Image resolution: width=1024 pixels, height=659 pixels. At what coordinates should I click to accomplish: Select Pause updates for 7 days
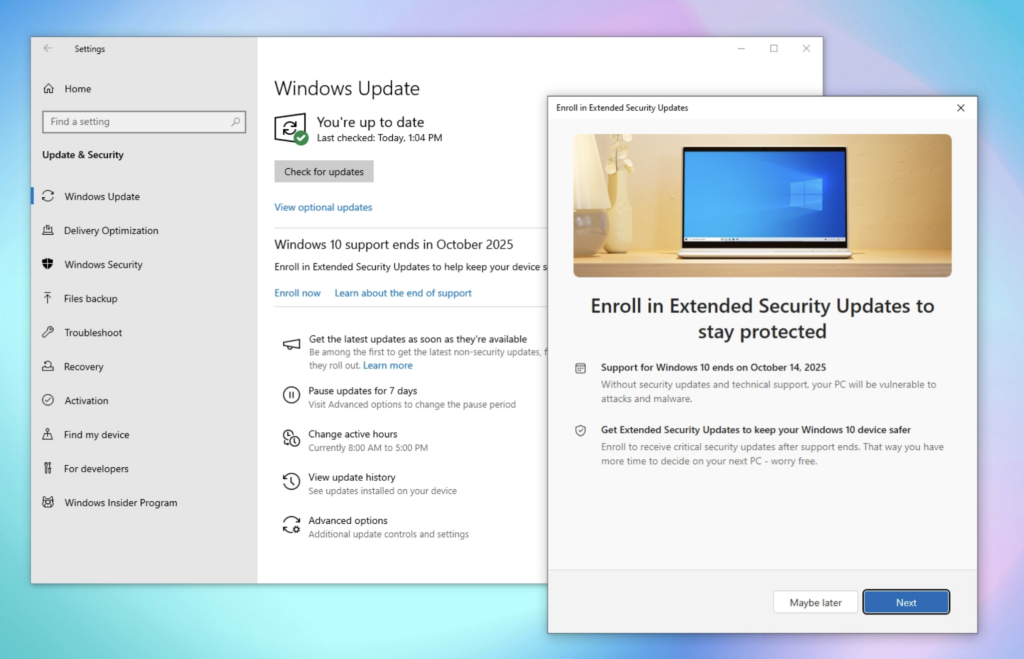pos(362,391)
